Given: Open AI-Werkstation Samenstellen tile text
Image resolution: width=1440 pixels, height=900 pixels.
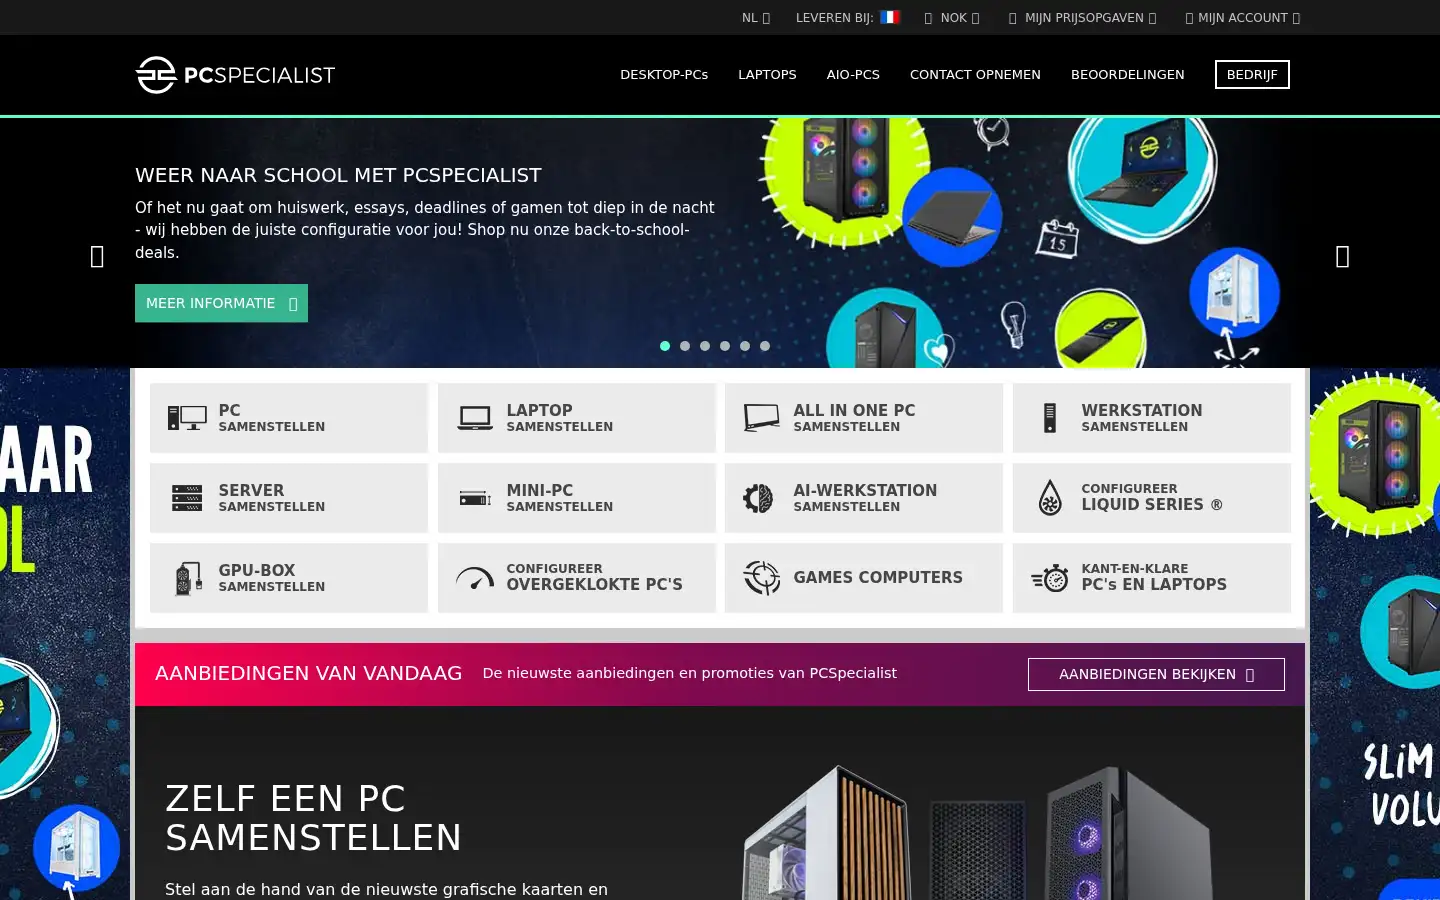Looking at the screenshot, I should coord(865,498).
